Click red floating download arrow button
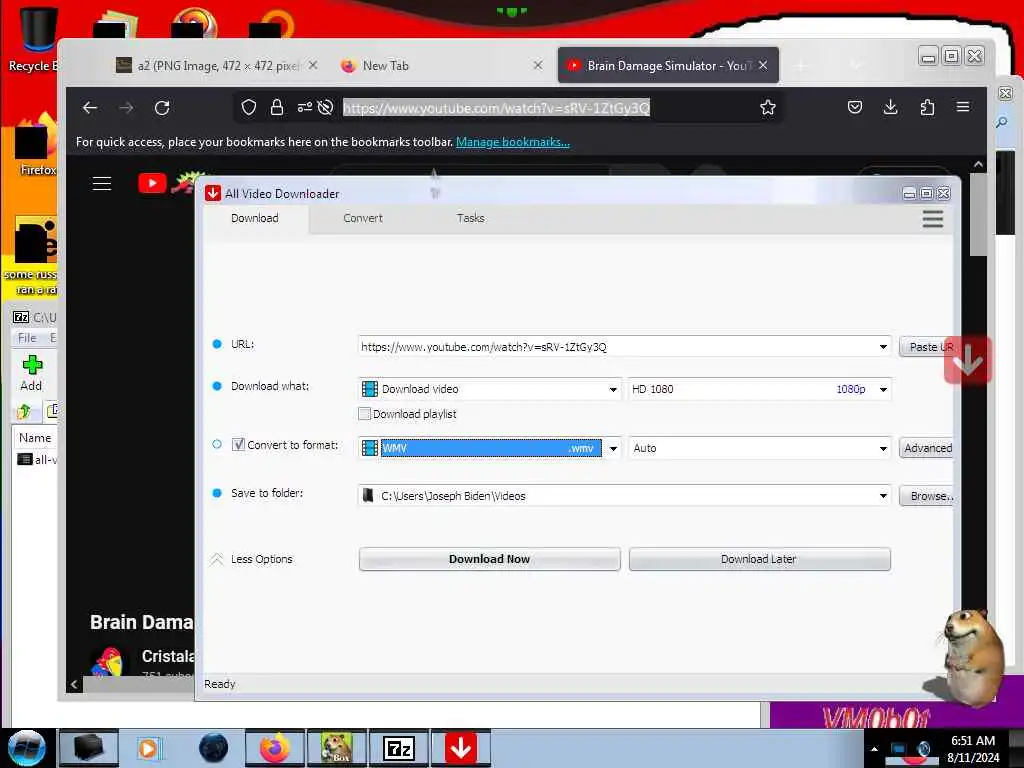Screen dimensions: 1024x768 tap(968, 360)
